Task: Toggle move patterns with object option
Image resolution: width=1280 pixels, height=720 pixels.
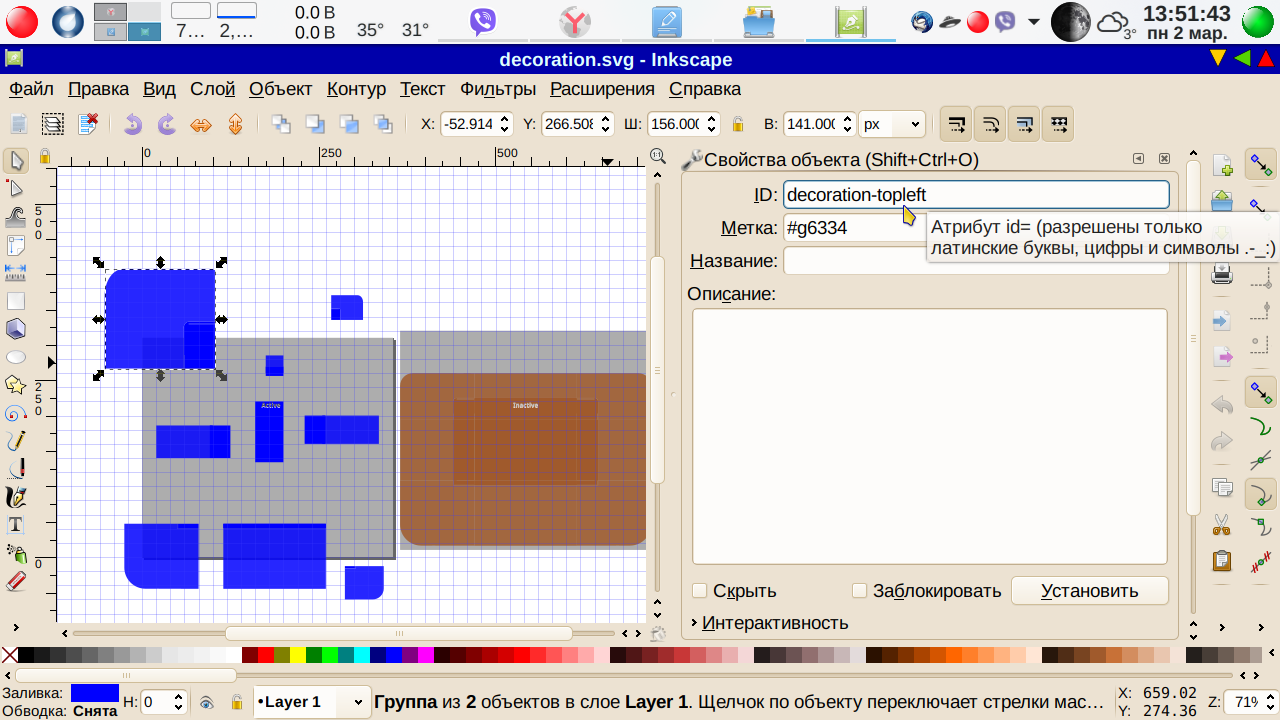Action: [x=1059, y=124]
